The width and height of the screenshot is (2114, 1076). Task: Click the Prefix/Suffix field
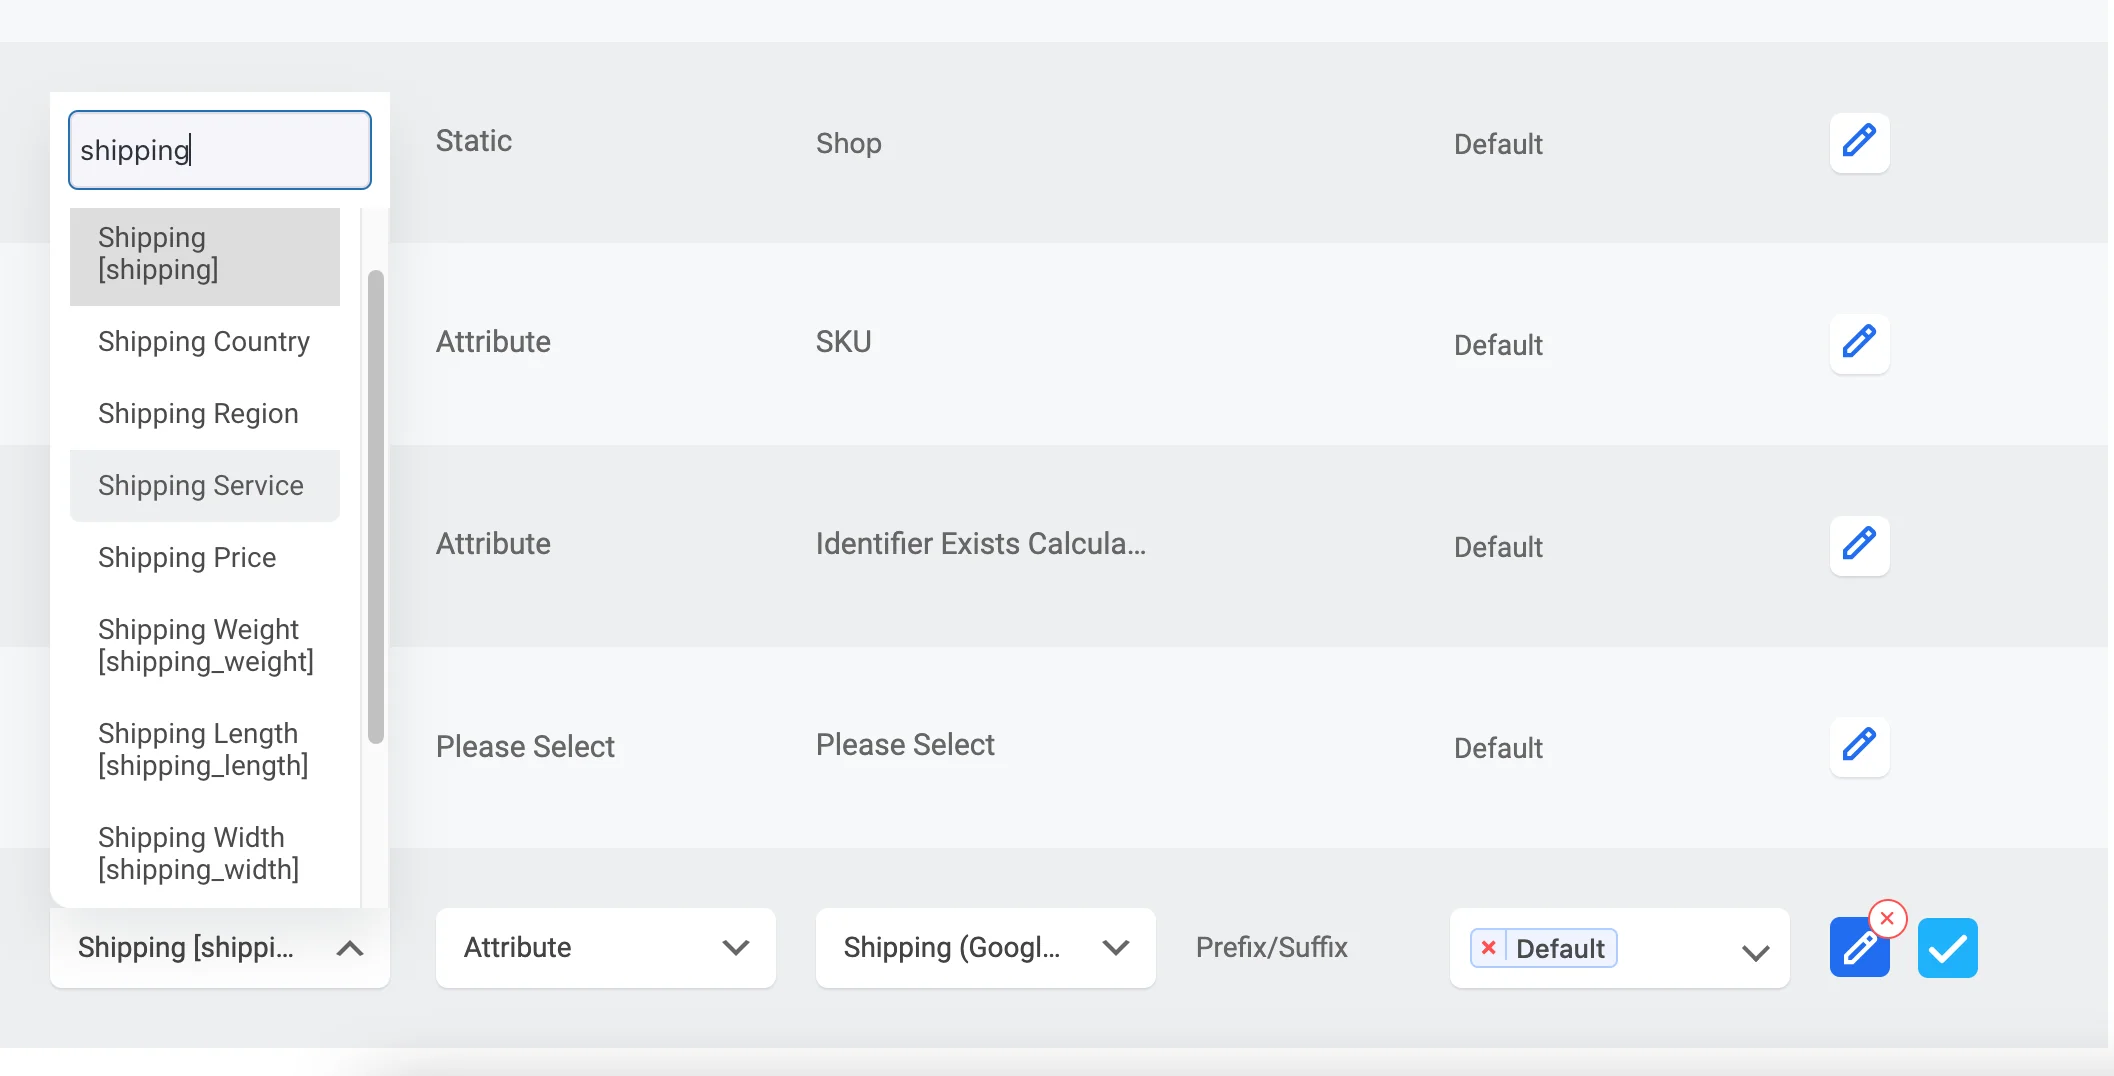1271,948
